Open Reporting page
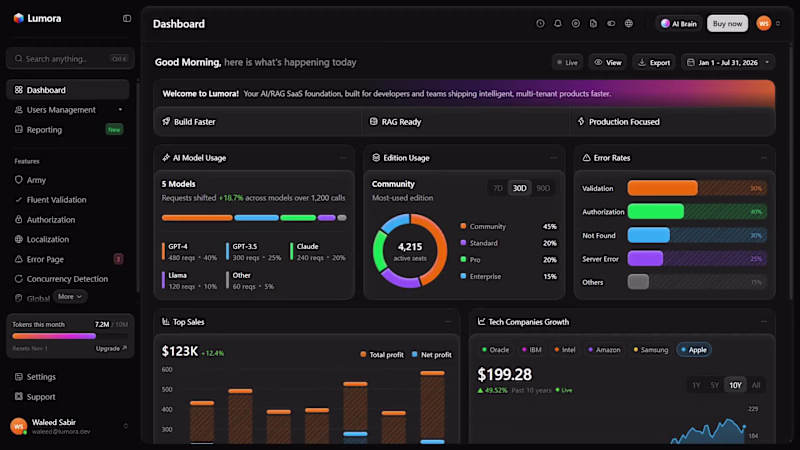The image size is (800, 450). click(x=68, y=130)
